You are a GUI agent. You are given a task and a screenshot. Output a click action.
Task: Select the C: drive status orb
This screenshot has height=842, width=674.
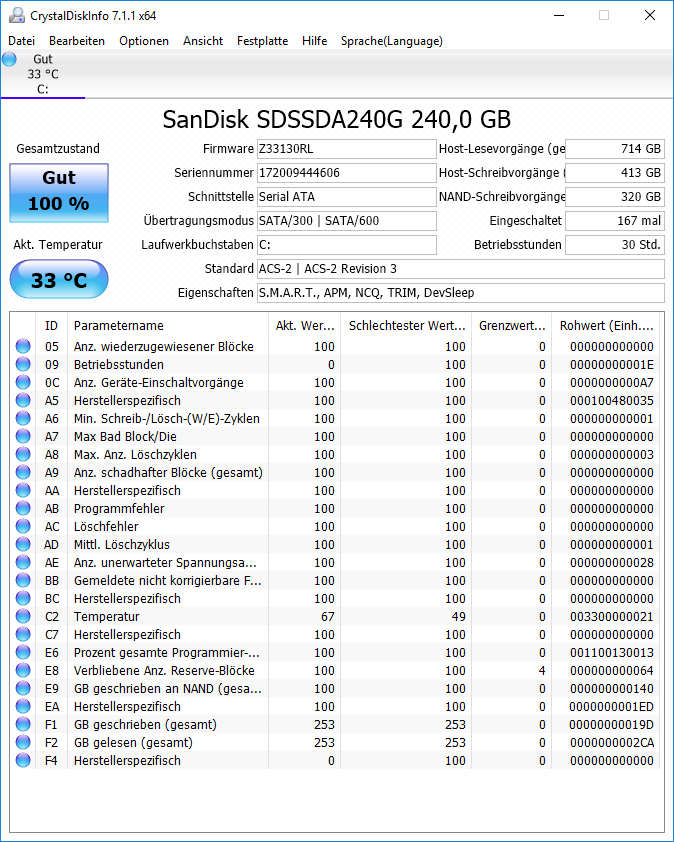coord(9,59)
